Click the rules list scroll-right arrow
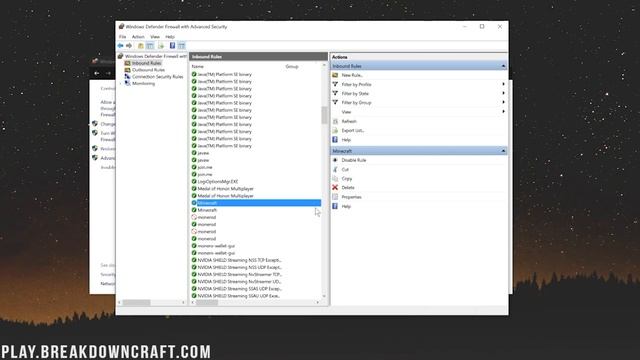 (318, 302)
